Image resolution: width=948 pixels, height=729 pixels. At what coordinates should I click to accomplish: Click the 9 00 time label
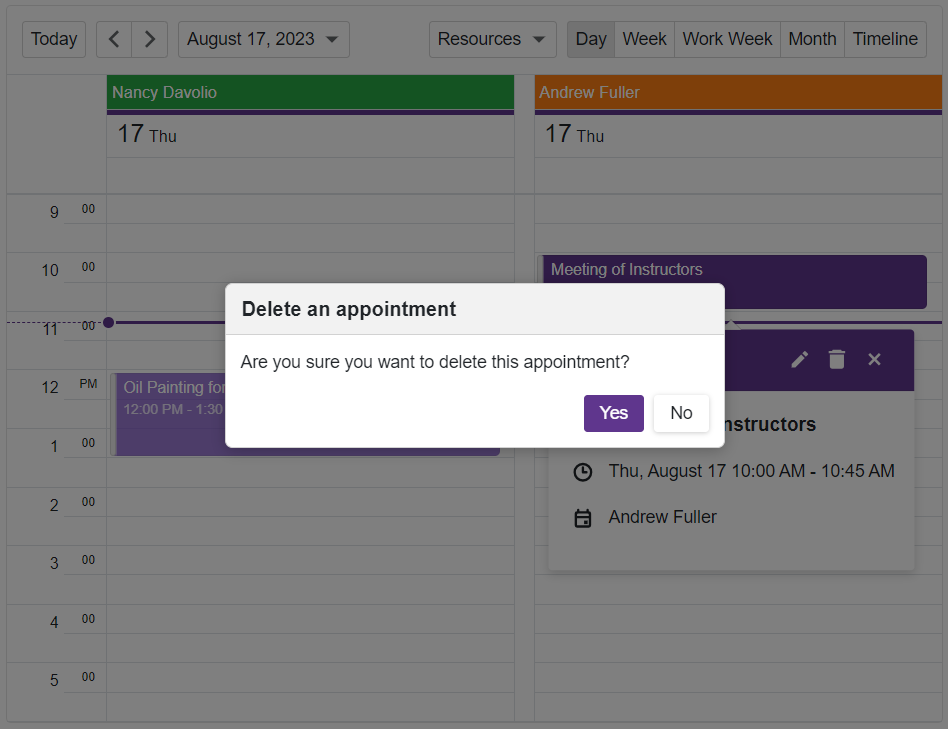tap(72, 211)
